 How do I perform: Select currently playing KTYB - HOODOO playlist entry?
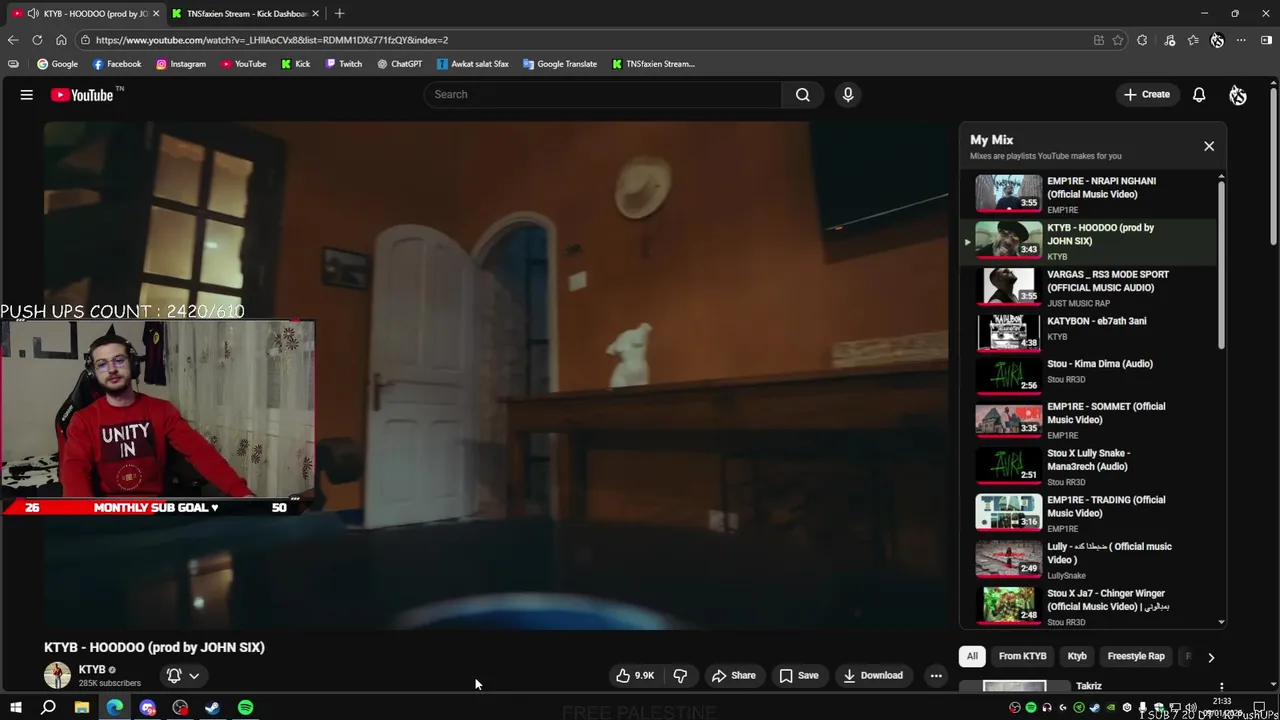(1090, 241)
